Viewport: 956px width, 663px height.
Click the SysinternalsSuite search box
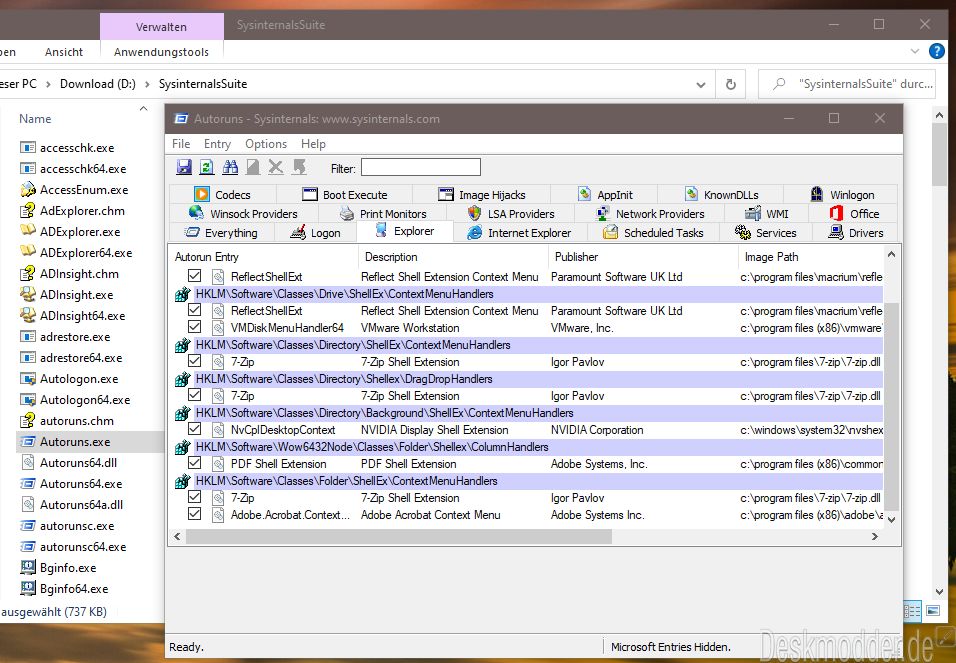tap(849, 84)
